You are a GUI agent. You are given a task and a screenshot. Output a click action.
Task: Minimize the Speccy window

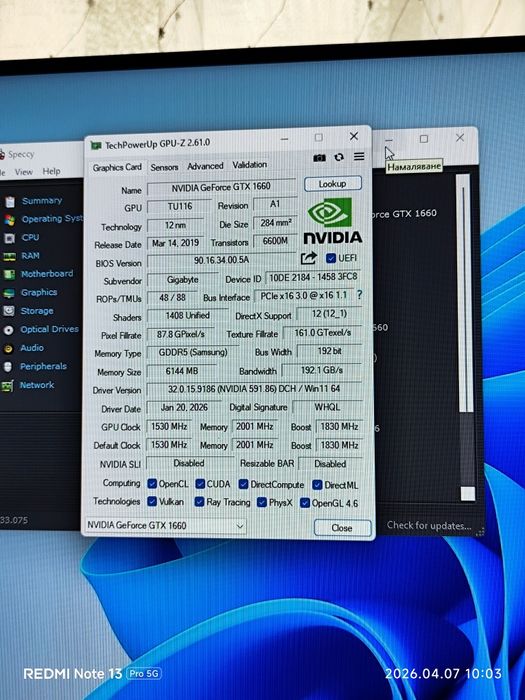point(389,140)
